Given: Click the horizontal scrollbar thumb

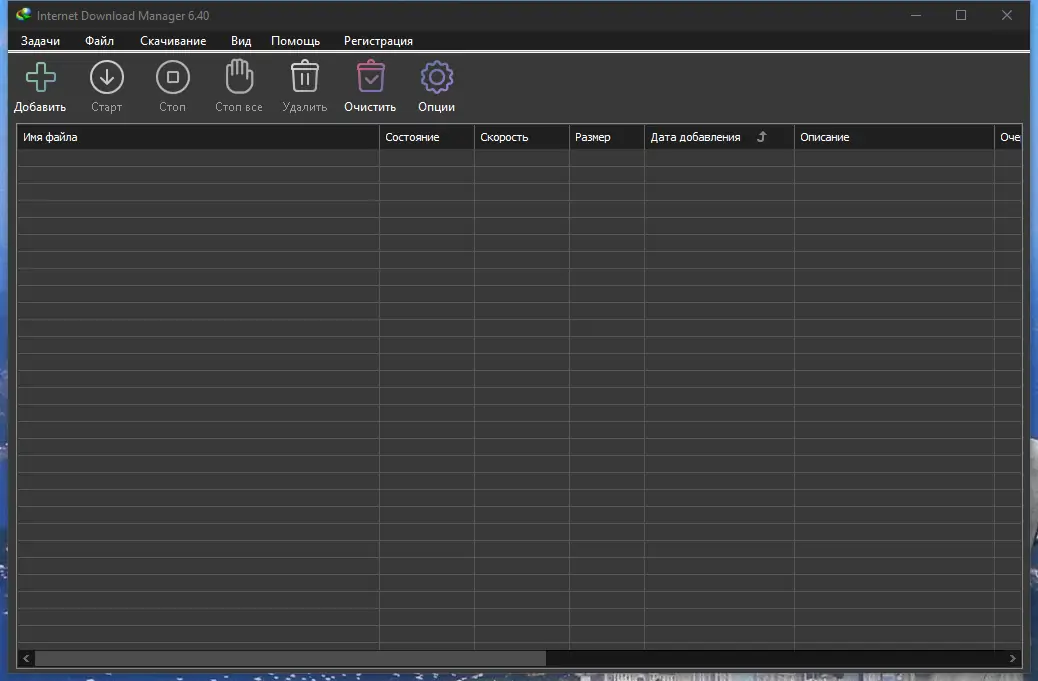Looking at the screenshot, I should pos(290,658).
